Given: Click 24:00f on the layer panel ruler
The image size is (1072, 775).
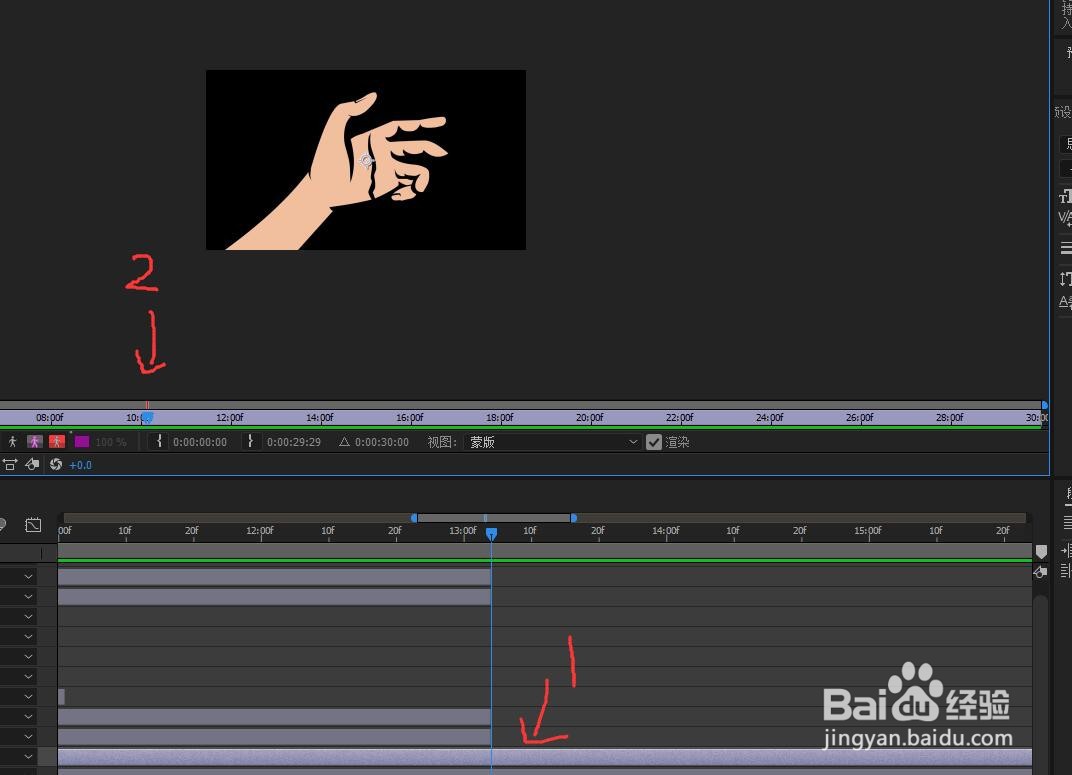Looking at the screenshot, I should (770, 418).
